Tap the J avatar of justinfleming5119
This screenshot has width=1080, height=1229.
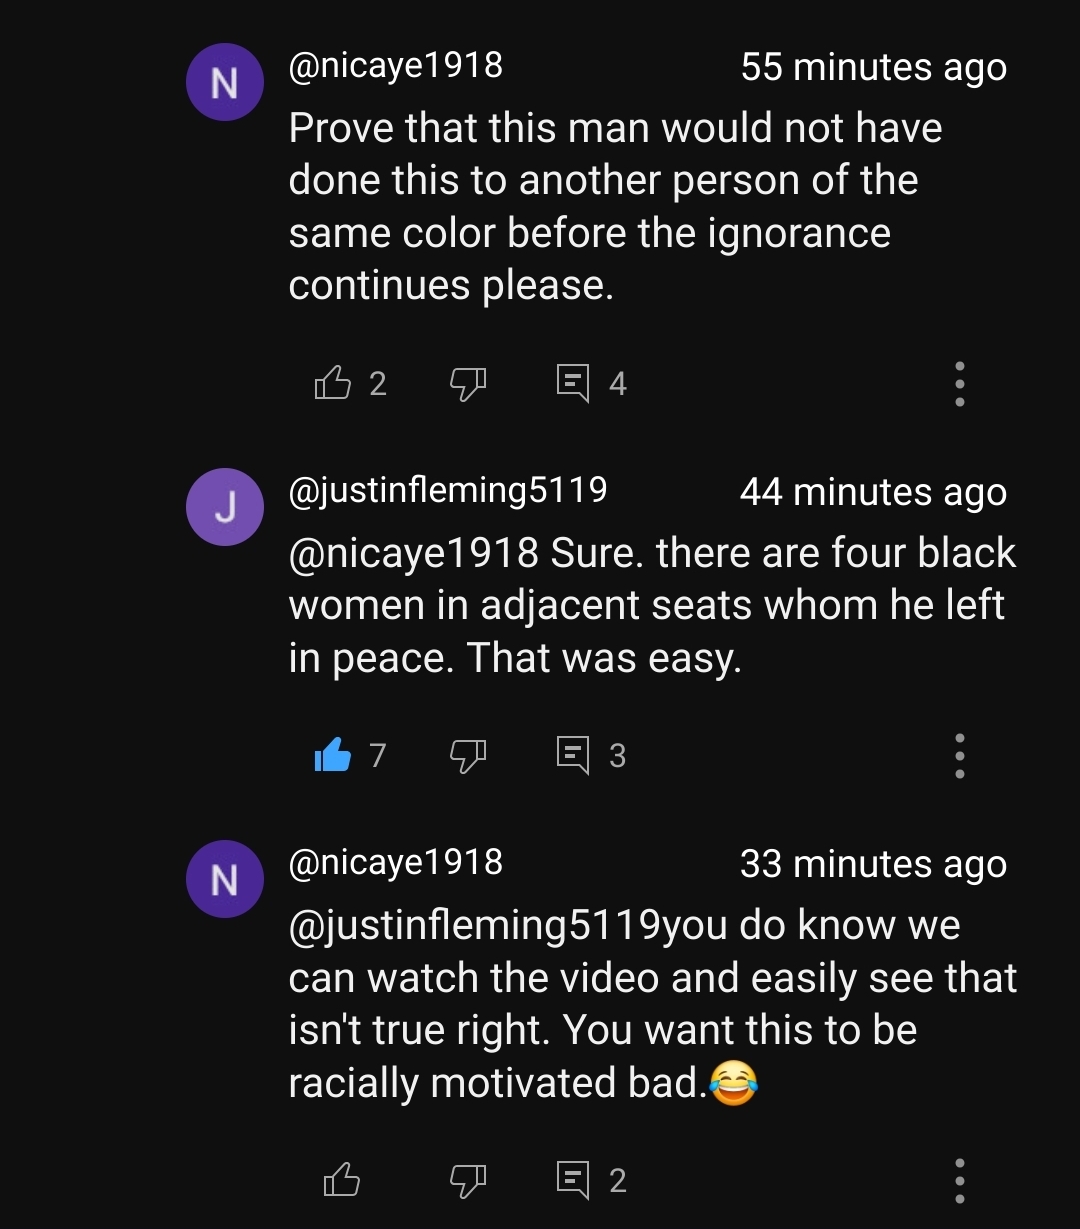pos(225,507)
